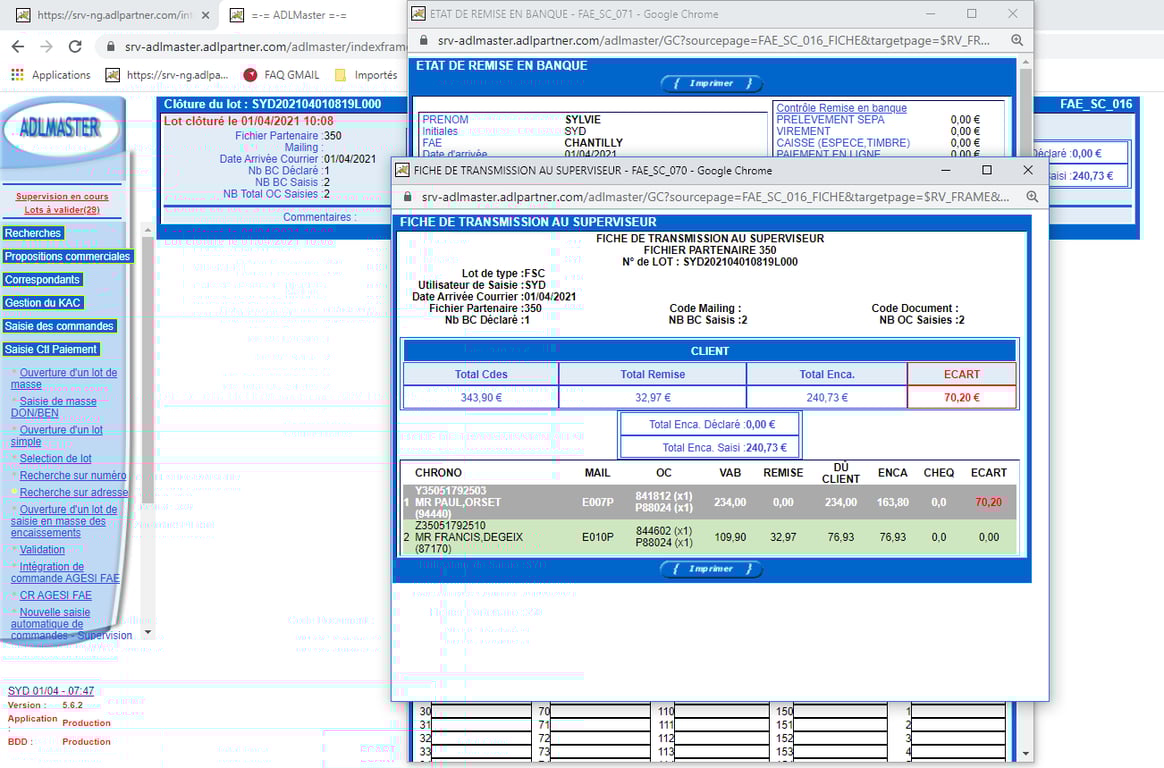
Task: Reload the ADLMaster page
Action: (75, 47)
